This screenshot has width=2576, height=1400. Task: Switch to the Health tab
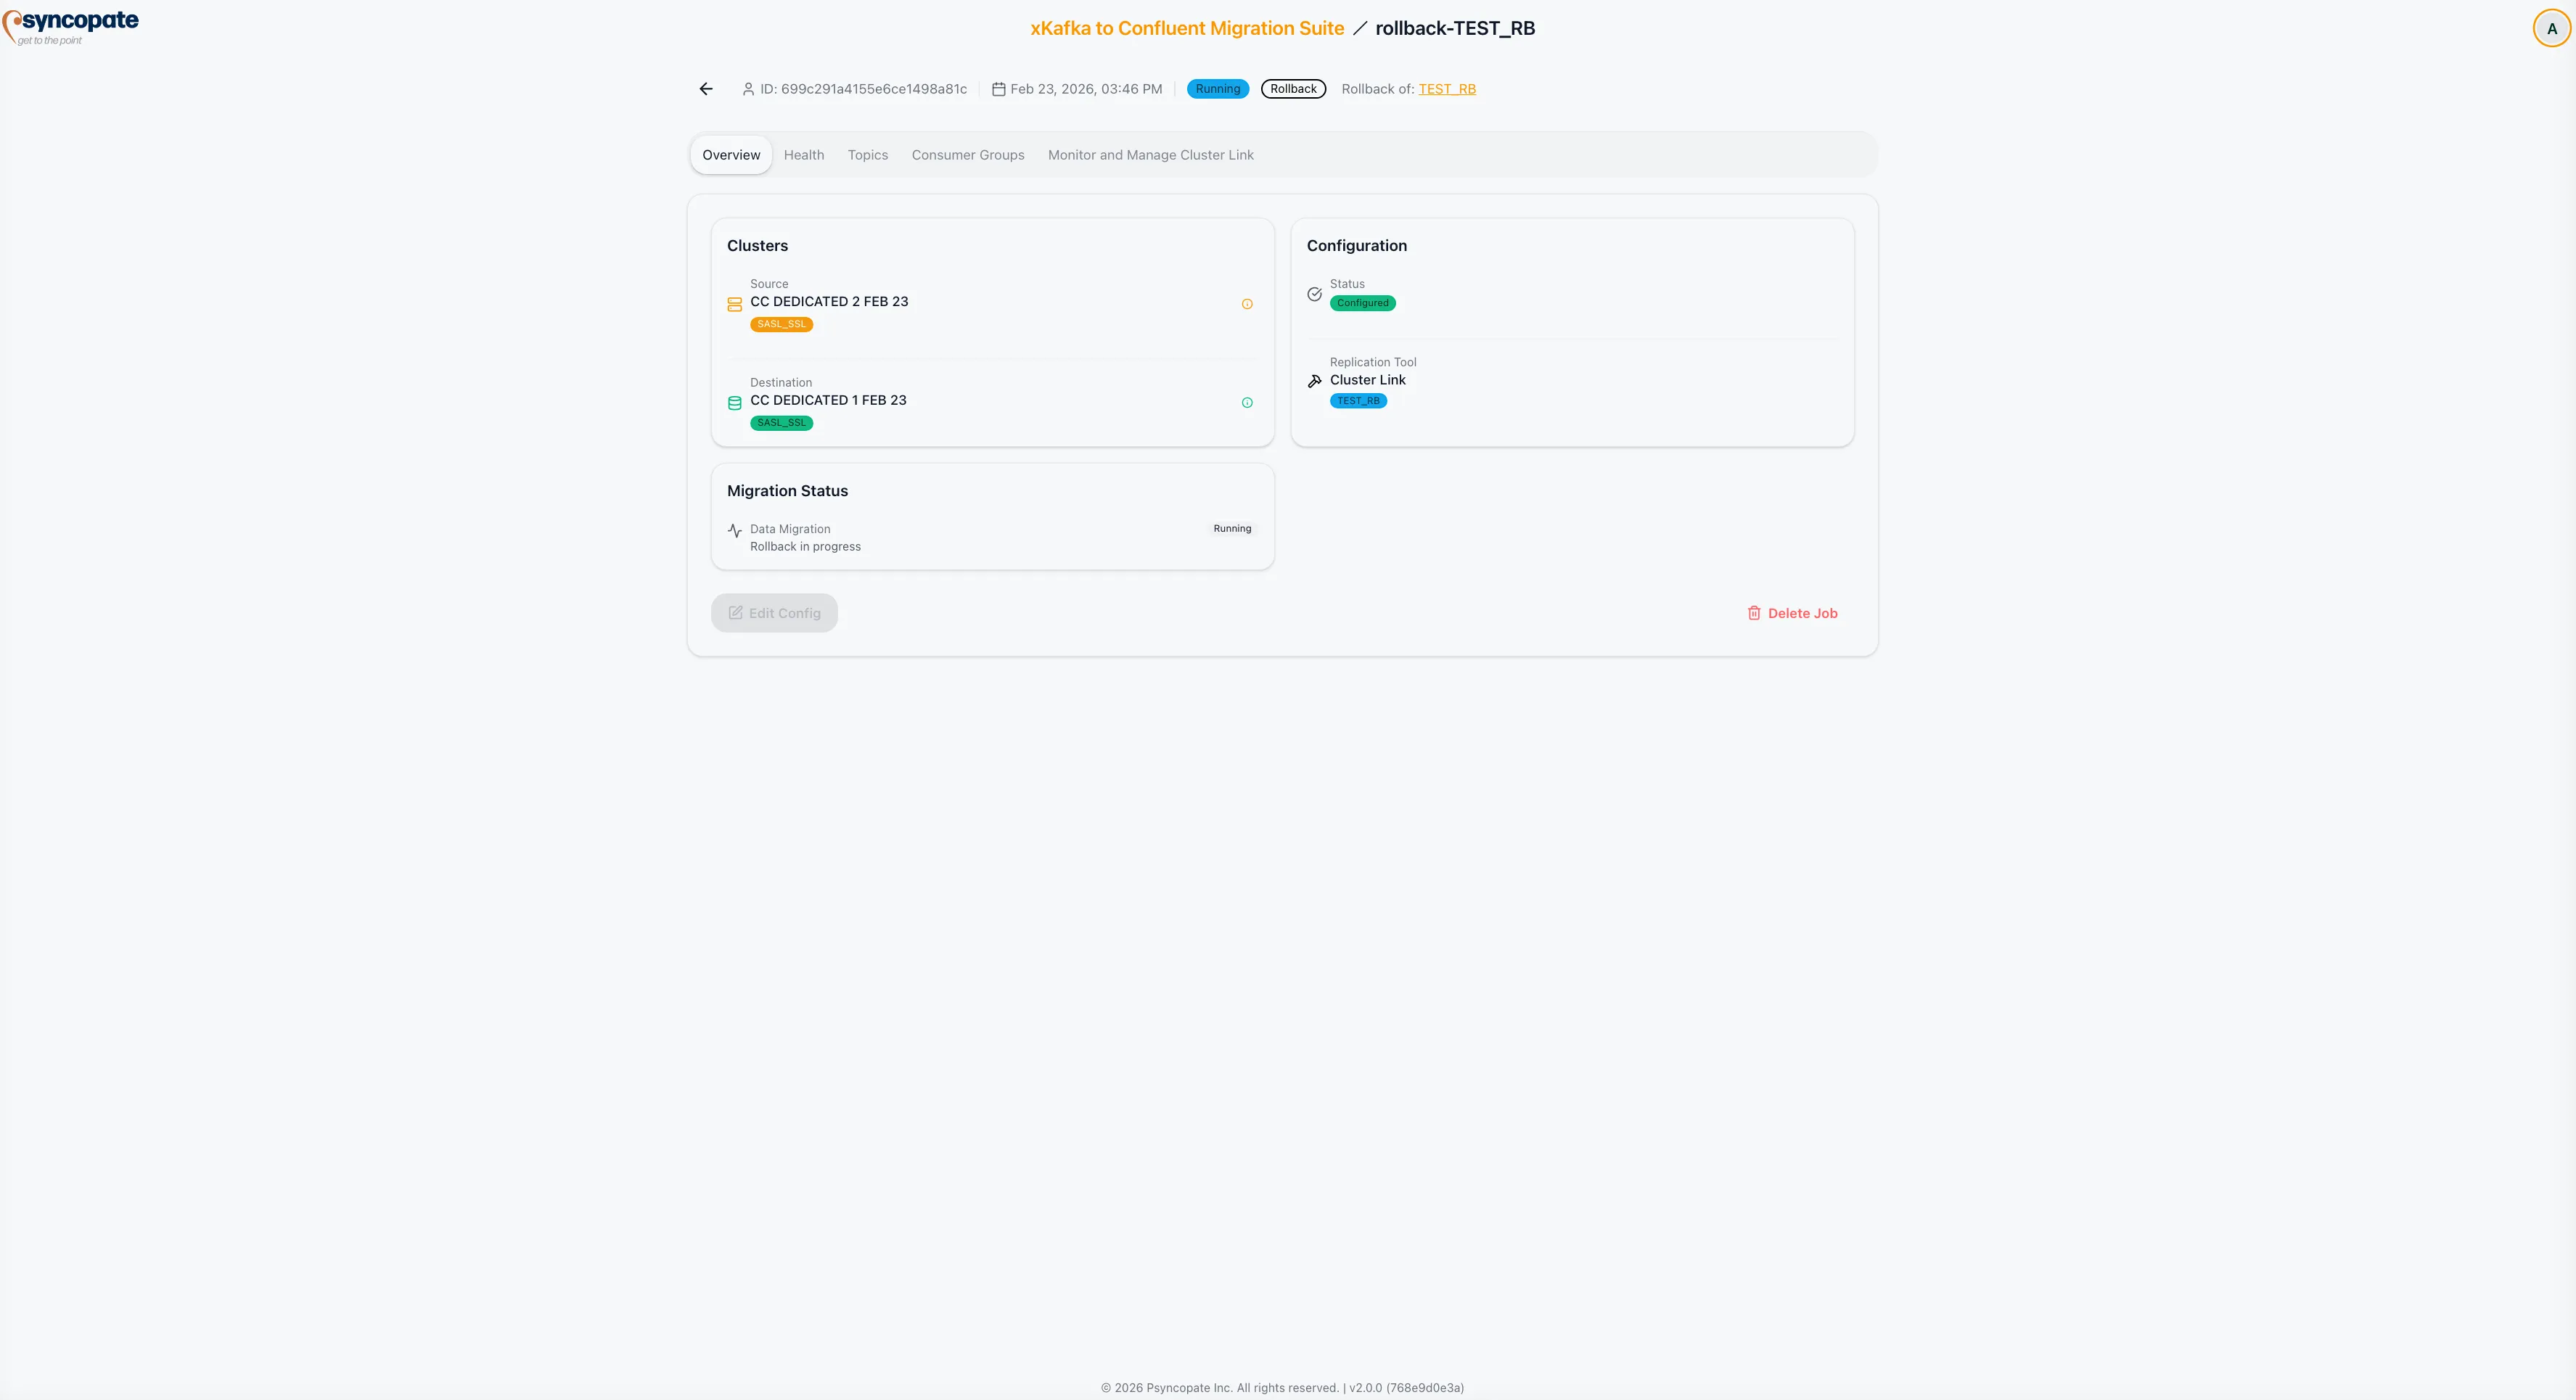pyautogui.click(x=804, y=154)
